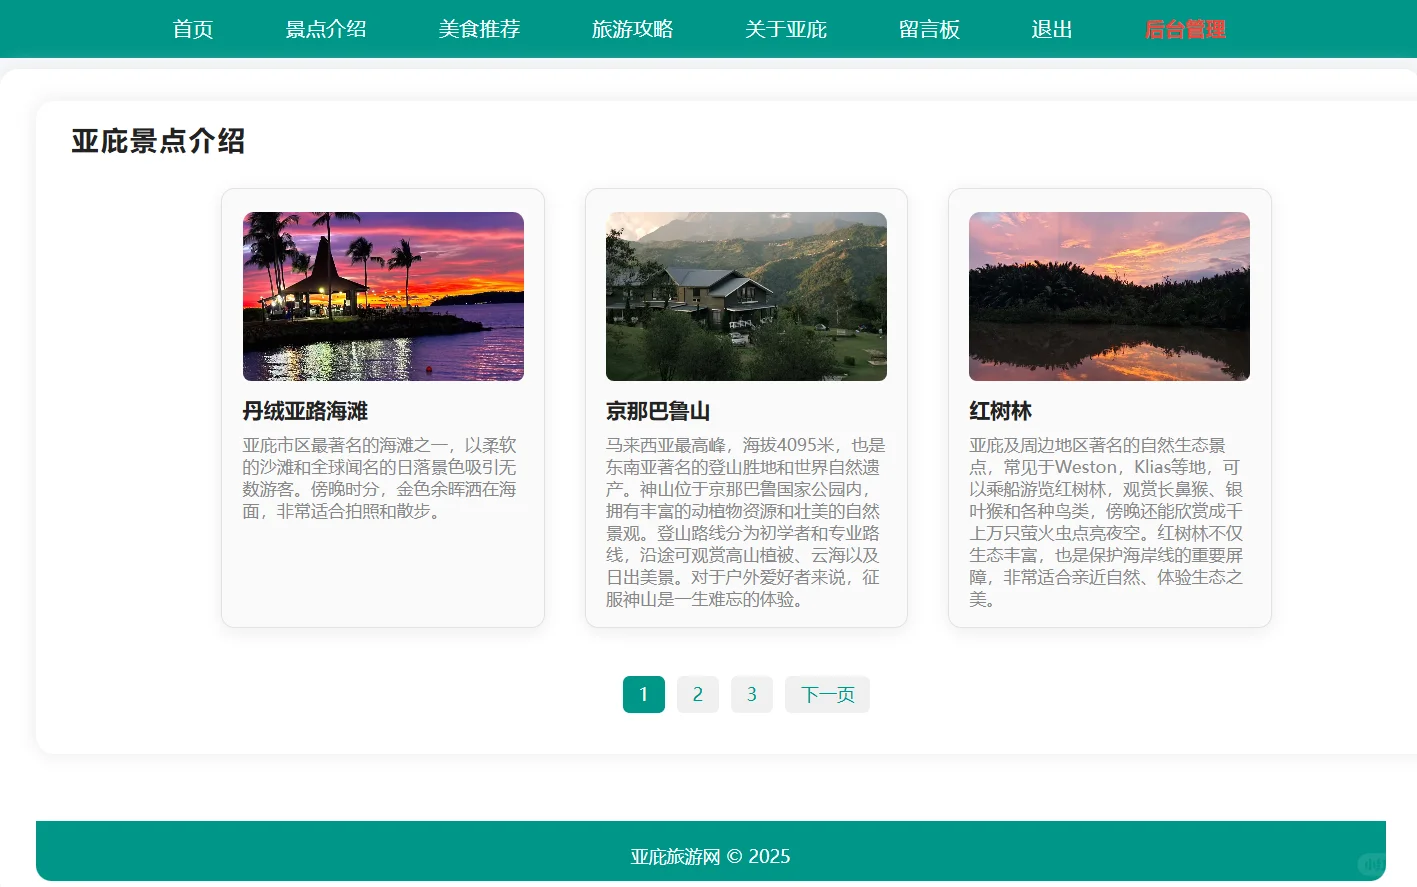Image resolution: width=1417 pixels, height=887 pixels.
Task: Open the 景点介绍 navigation tab
Action: coord(327,29)
